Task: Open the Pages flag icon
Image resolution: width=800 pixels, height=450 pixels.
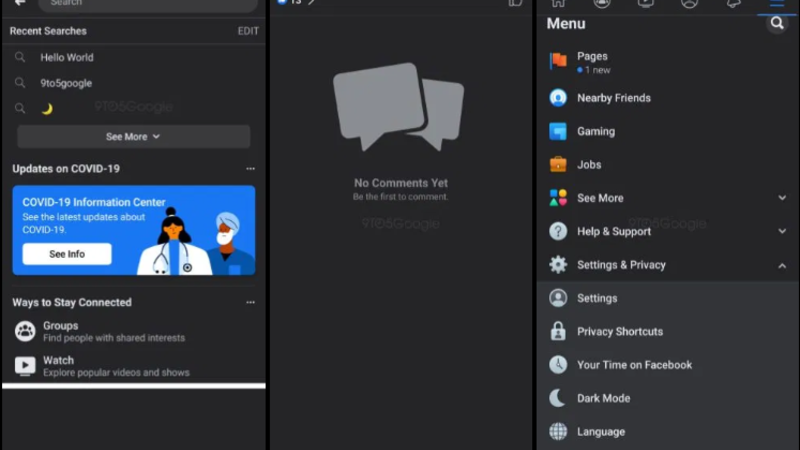Action: [558, 61]
